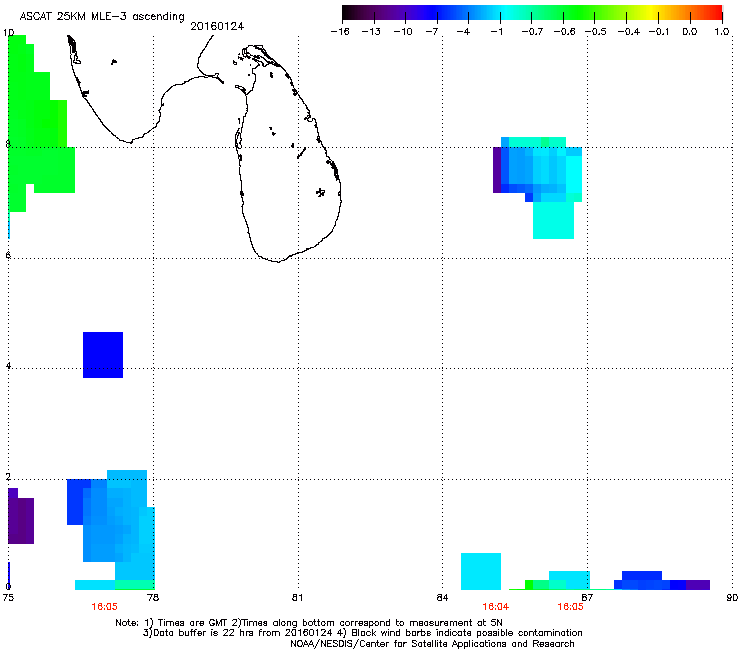Image resolution: width=740 pixels, height=650 pixels.
Task: Click the longitude label 75
Action: pyautogui.click(x=8, y=597)
